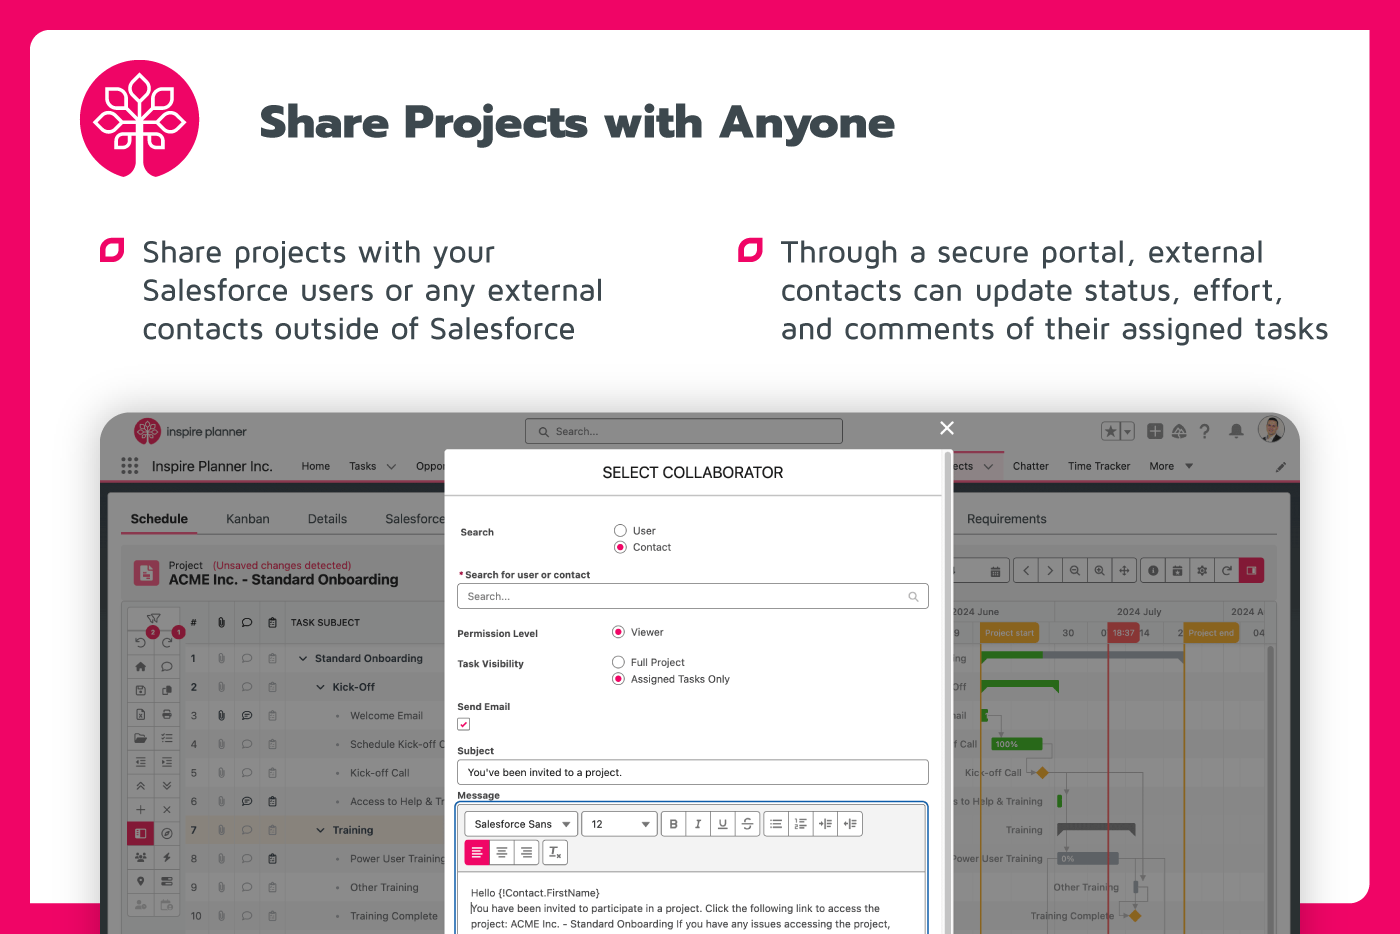Toggle strikethrough in the message editor

coord(747,824)
